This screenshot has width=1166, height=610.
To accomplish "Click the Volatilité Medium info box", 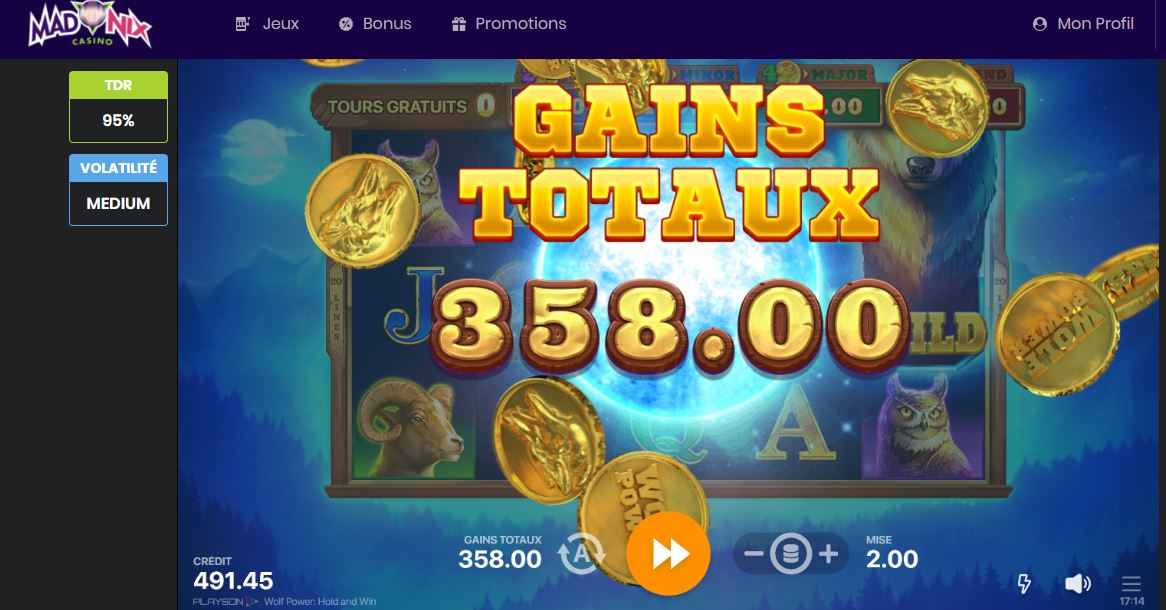I will 118,190.
